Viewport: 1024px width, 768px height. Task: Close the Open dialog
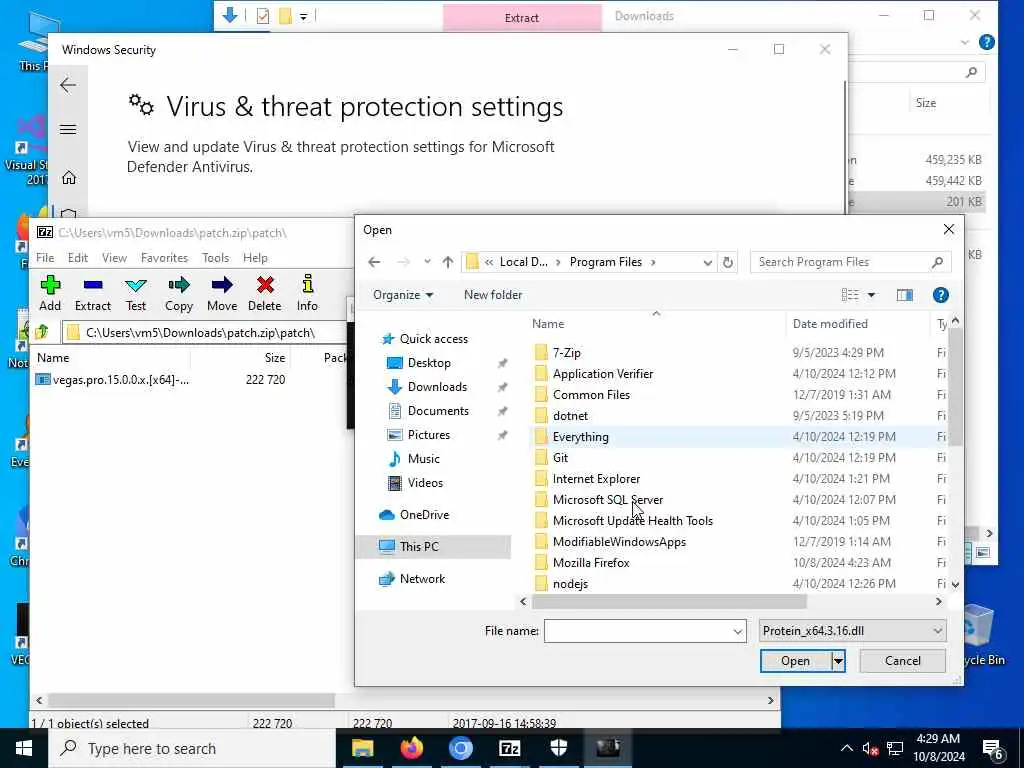(948, 229)
